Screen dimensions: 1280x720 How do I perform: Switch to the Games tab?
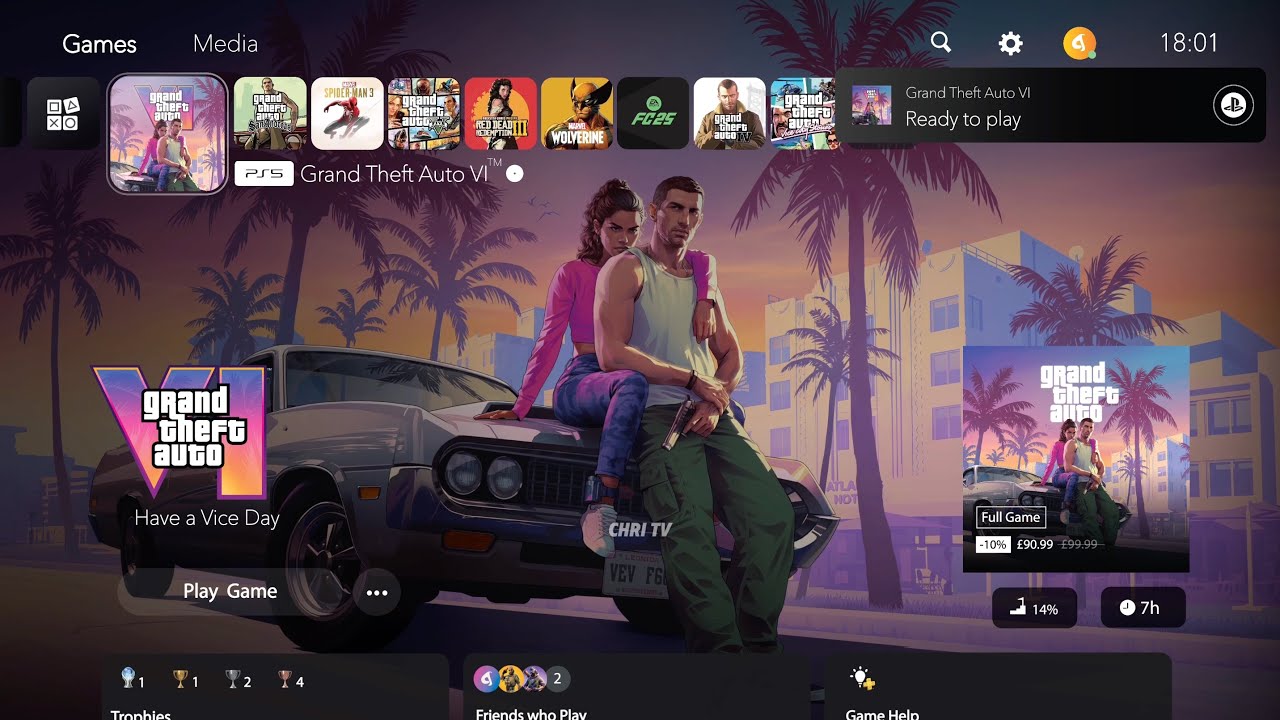(99, 44)
